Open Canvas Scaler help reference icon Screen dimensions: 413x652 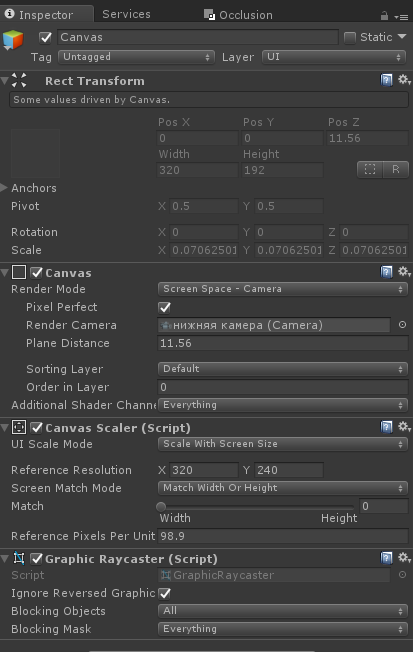386,427
